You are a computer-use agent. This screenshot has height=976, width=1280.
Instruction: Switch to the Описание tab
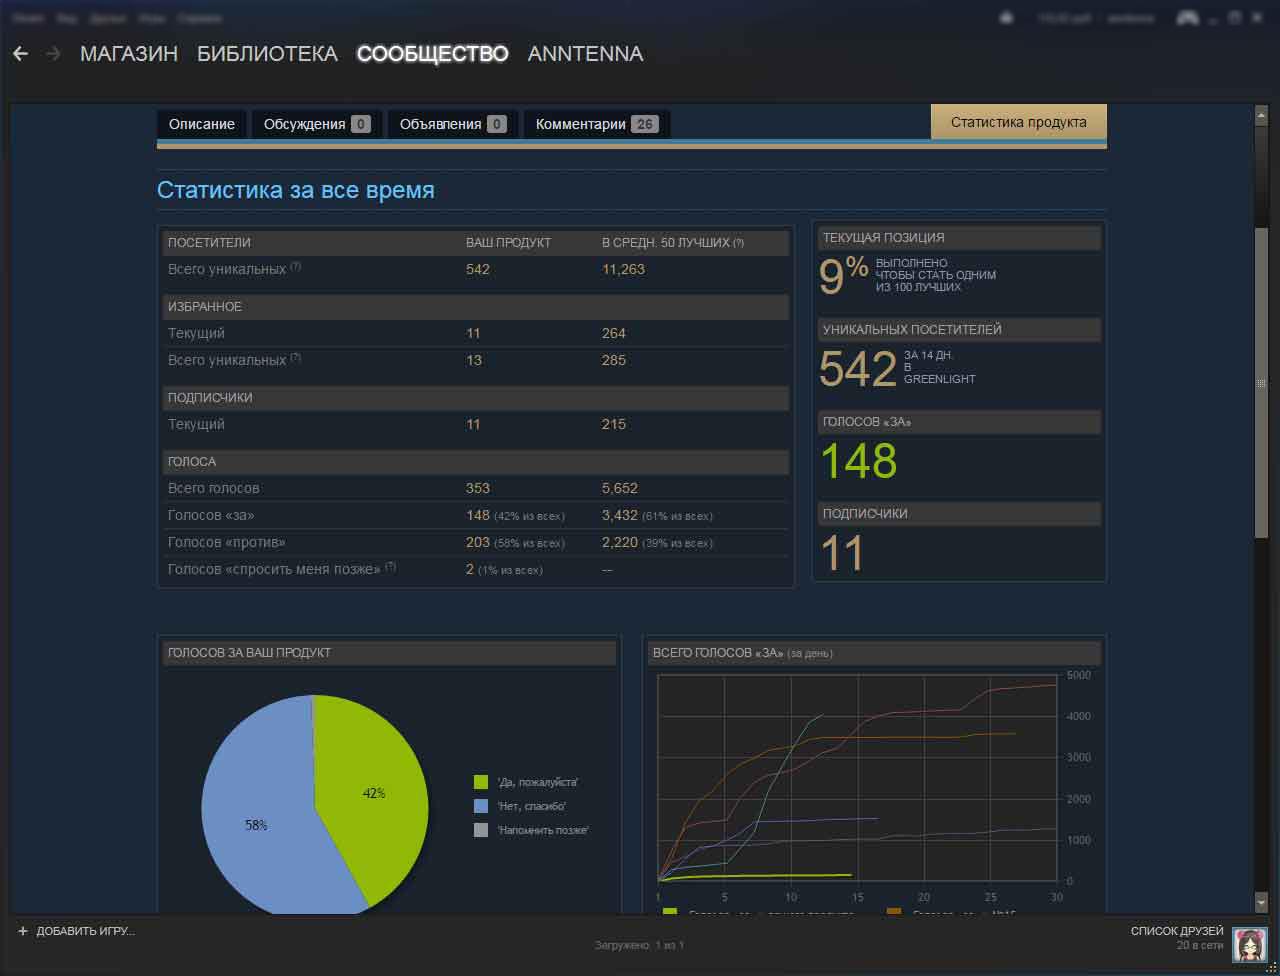(x=201, y=124)
